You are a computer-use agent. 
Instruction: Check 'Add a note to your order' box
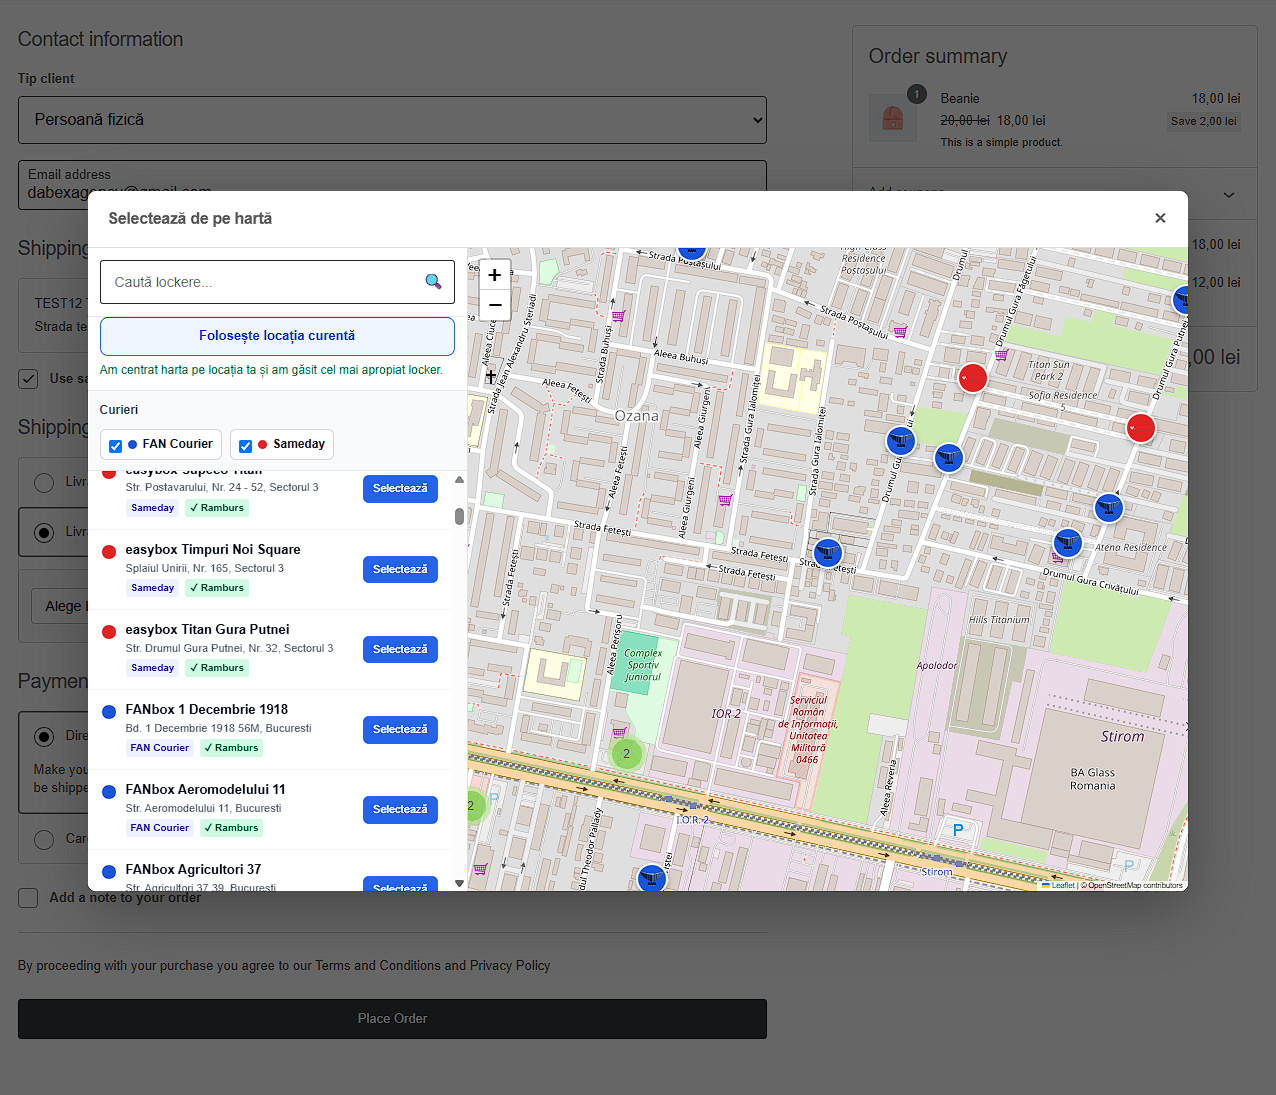28,898
